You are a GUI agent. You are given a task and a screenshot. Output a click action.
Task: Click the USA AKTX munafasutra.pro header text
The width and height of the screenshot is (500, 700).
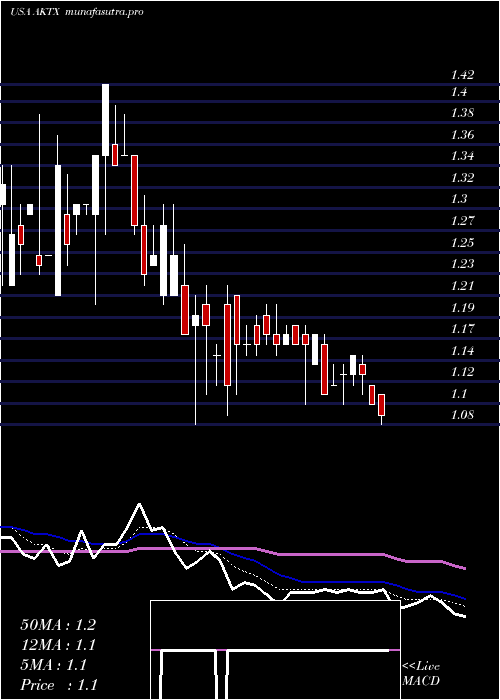tap(77, 12)
